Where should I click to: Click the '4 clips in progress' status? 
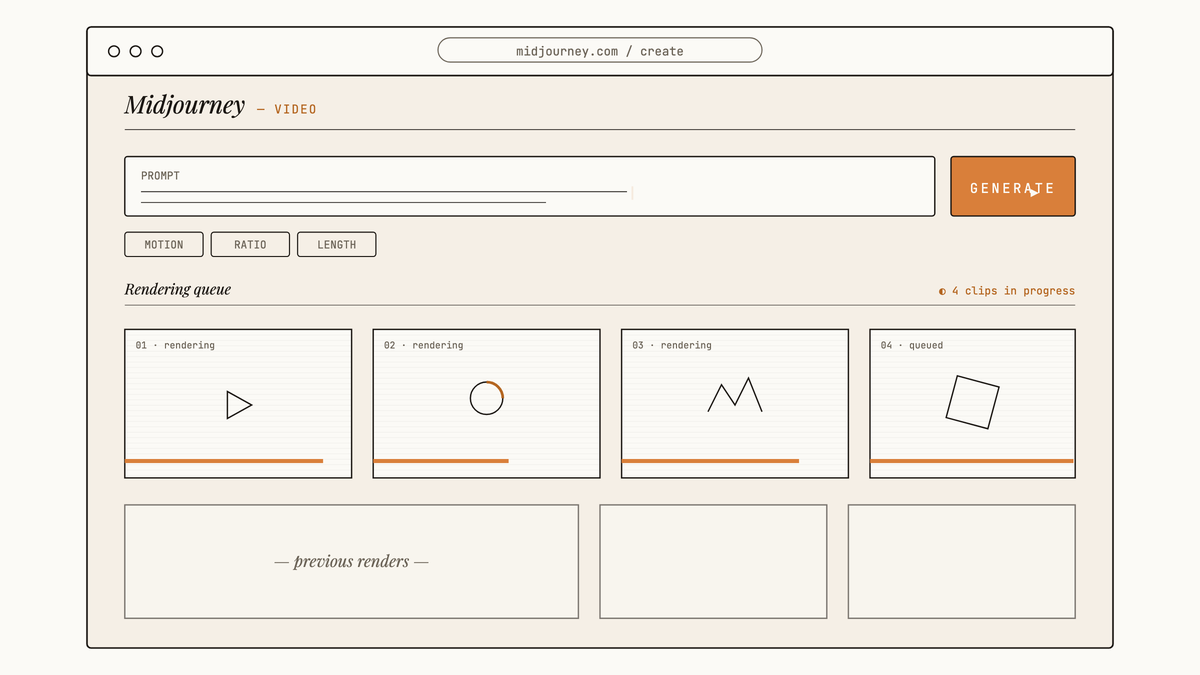pyautogui.click(x=1013, y=291)
